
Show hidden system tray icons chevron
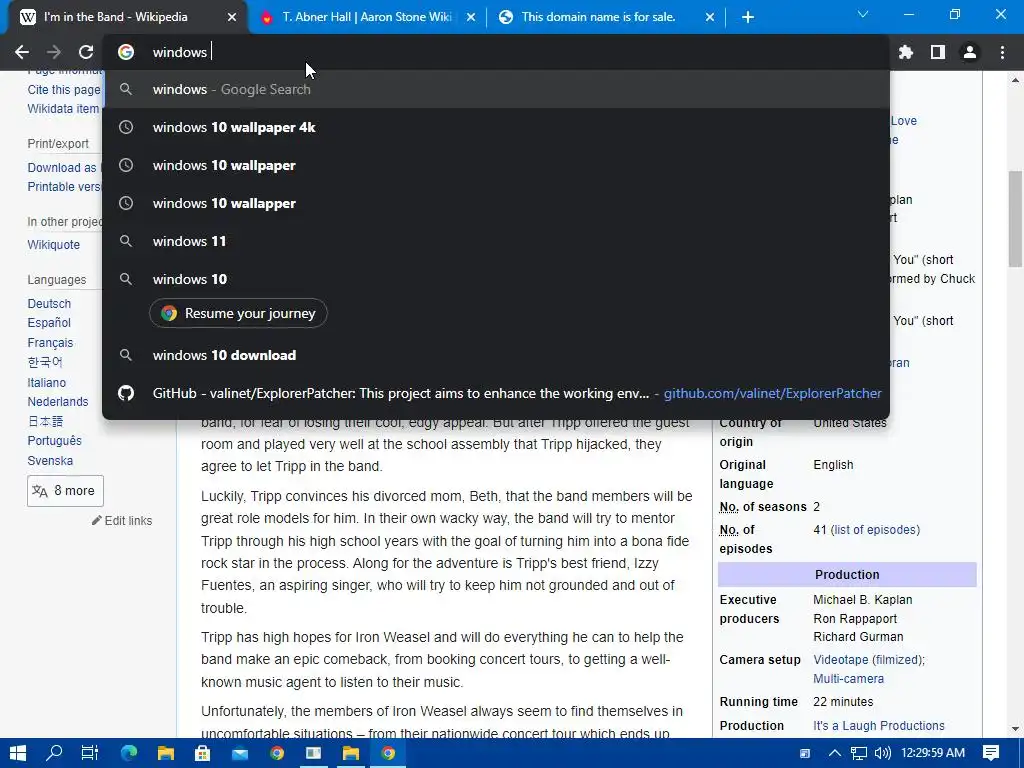click(x=835, y=753)
